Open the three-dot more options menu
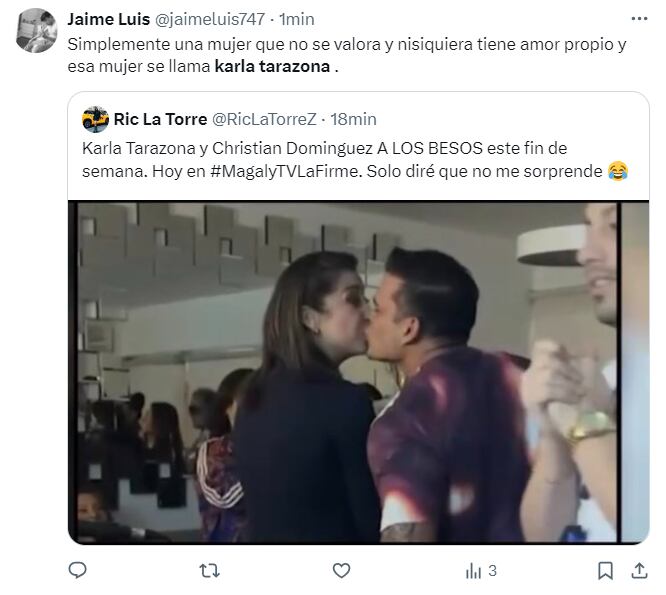The width and height of the screenshot is (666, 595). pos(639,19)
